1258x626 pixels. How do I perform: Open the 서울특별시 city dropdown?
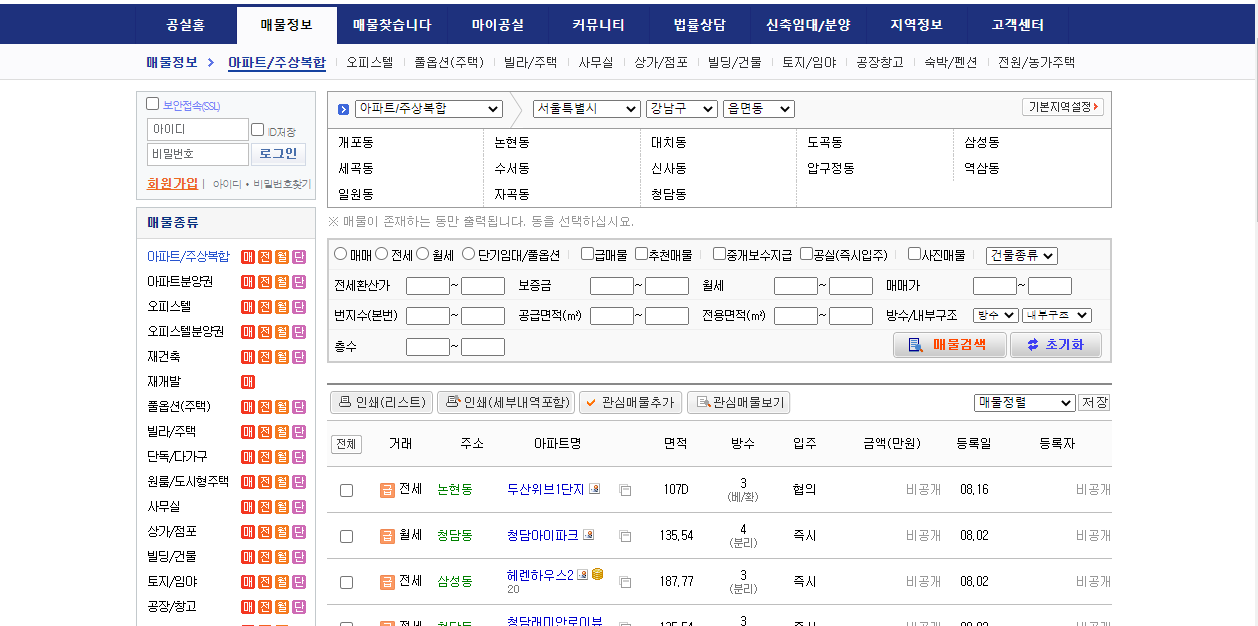click(x=586, y=109)
